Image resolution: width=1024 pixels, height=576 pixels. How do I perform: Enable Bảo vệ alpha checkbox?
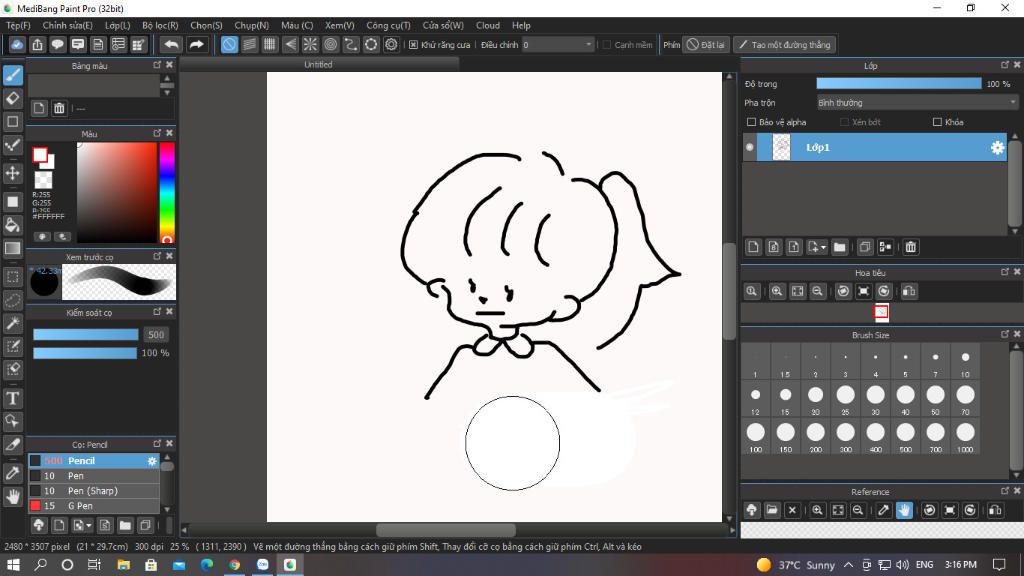[x=751, y=122]
